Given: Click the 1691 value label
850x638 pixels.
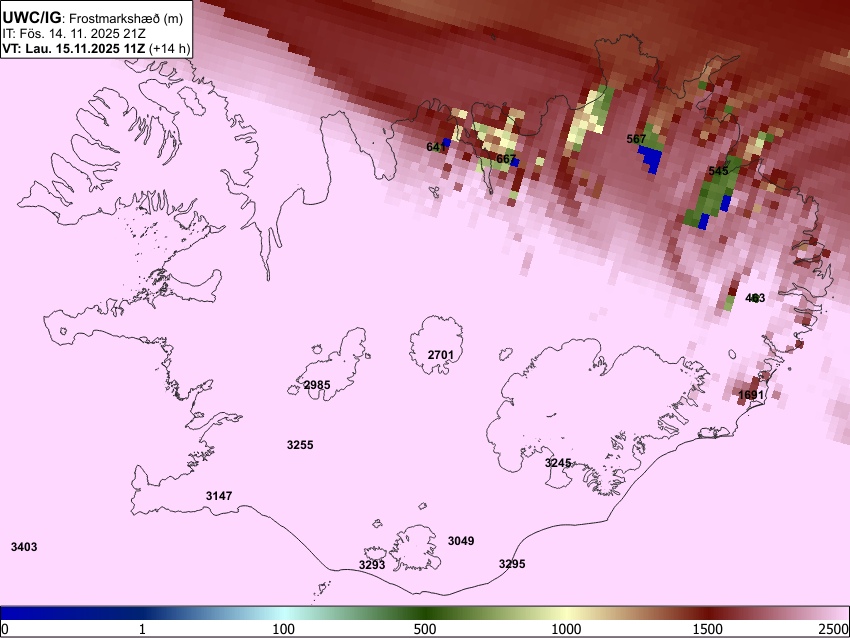Looking at the screenshot, I should (751, 395).
